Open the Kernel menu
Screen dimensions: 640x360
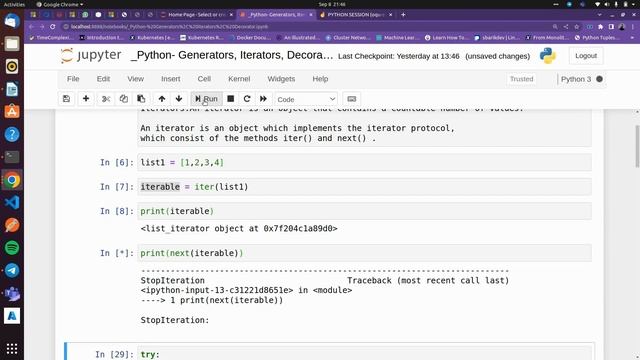click(x=239, y=79)
